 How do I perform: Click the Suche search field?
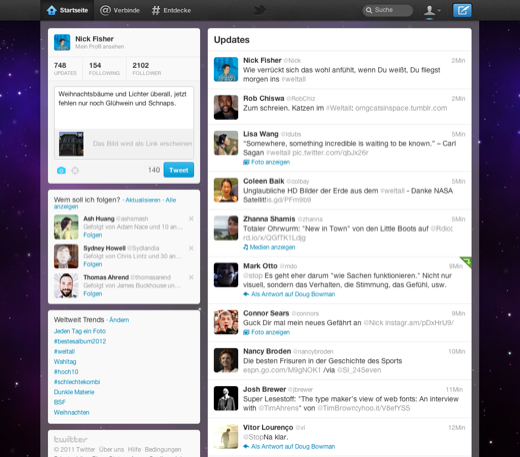(388, 10)
